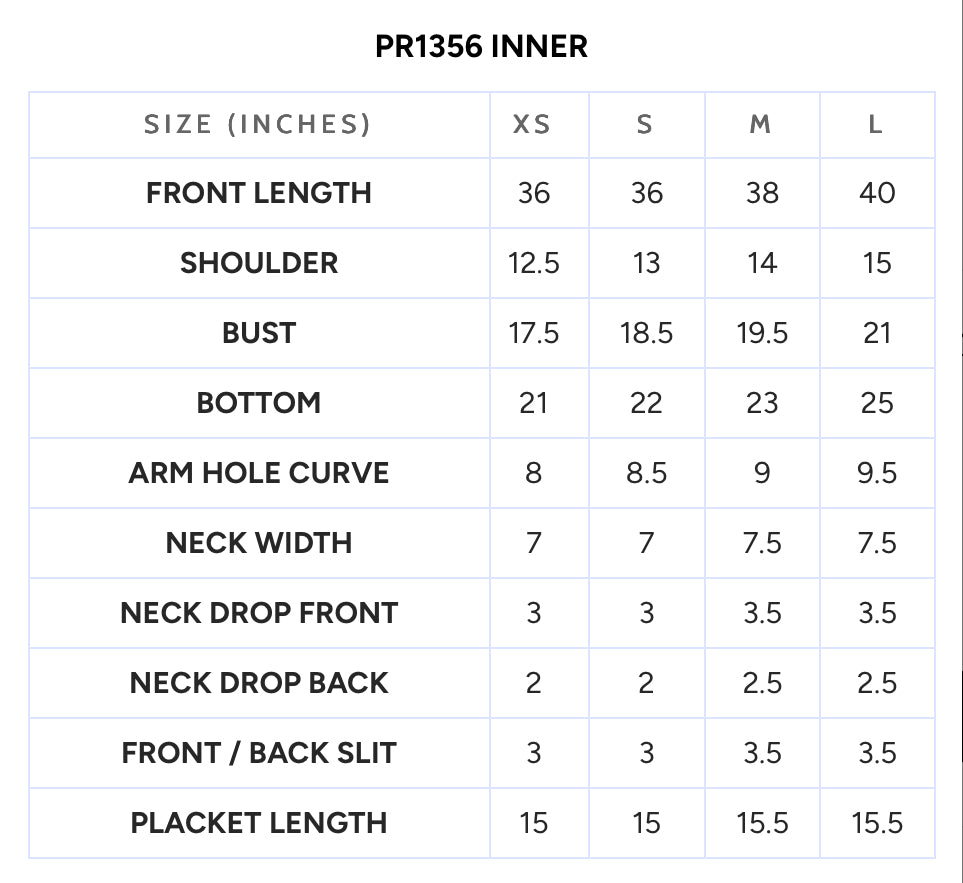
Task: Select arm hole curve 8.5 for S
Action: point(647,473)
